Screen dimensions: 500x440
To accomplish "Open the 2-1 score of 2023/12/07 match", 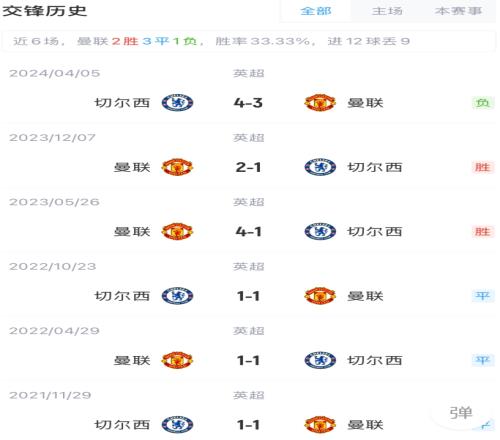I will coord(248,167).
